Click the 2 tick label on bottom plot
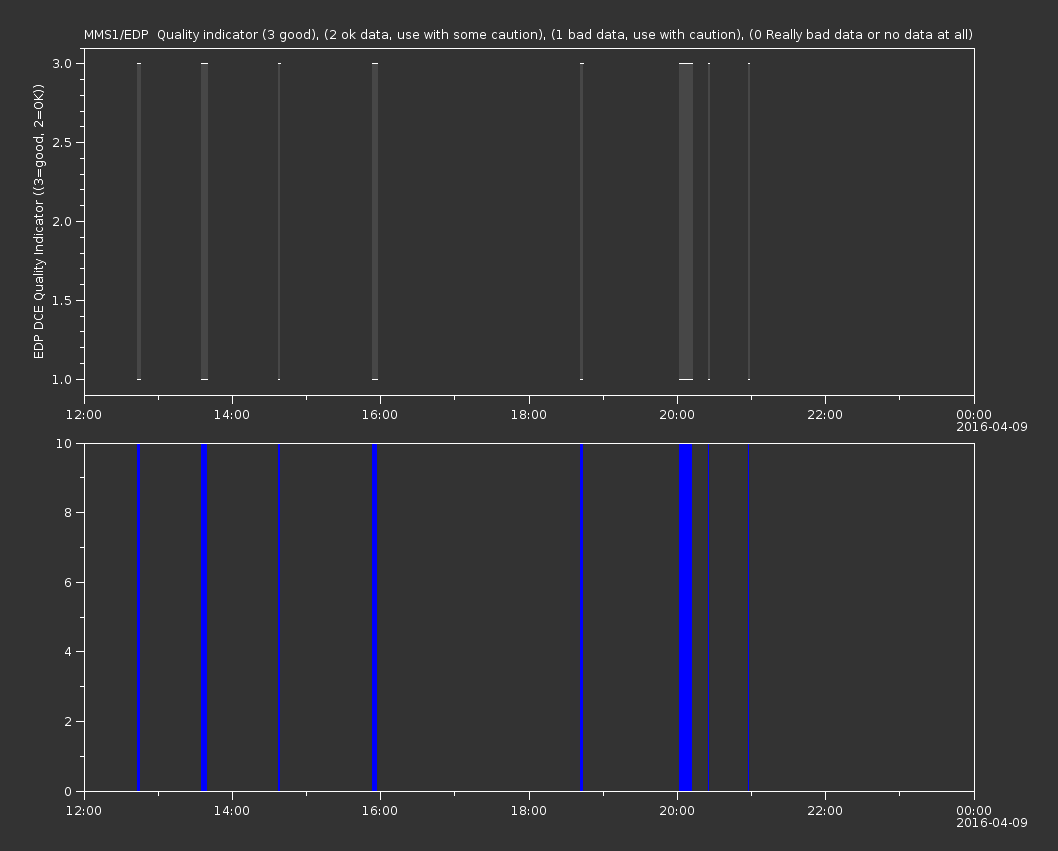This screenshot has width=1058, height=851. 68,721
